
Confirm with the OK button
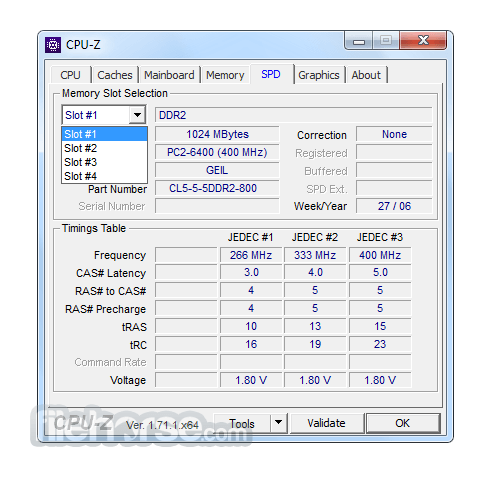coord(403,423)
